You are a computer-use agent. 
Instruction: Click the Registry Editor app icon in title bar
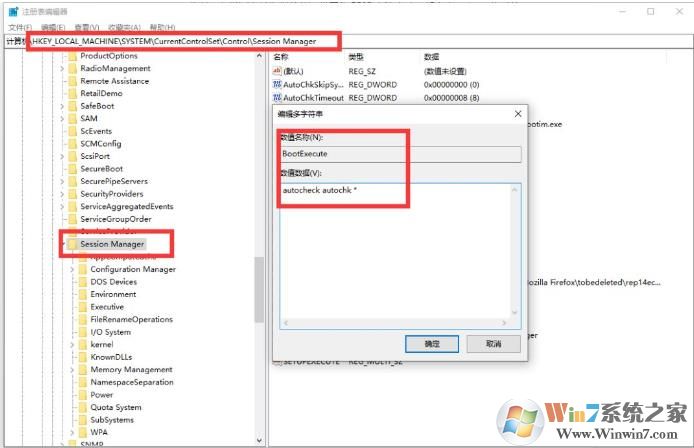(13, 12)
